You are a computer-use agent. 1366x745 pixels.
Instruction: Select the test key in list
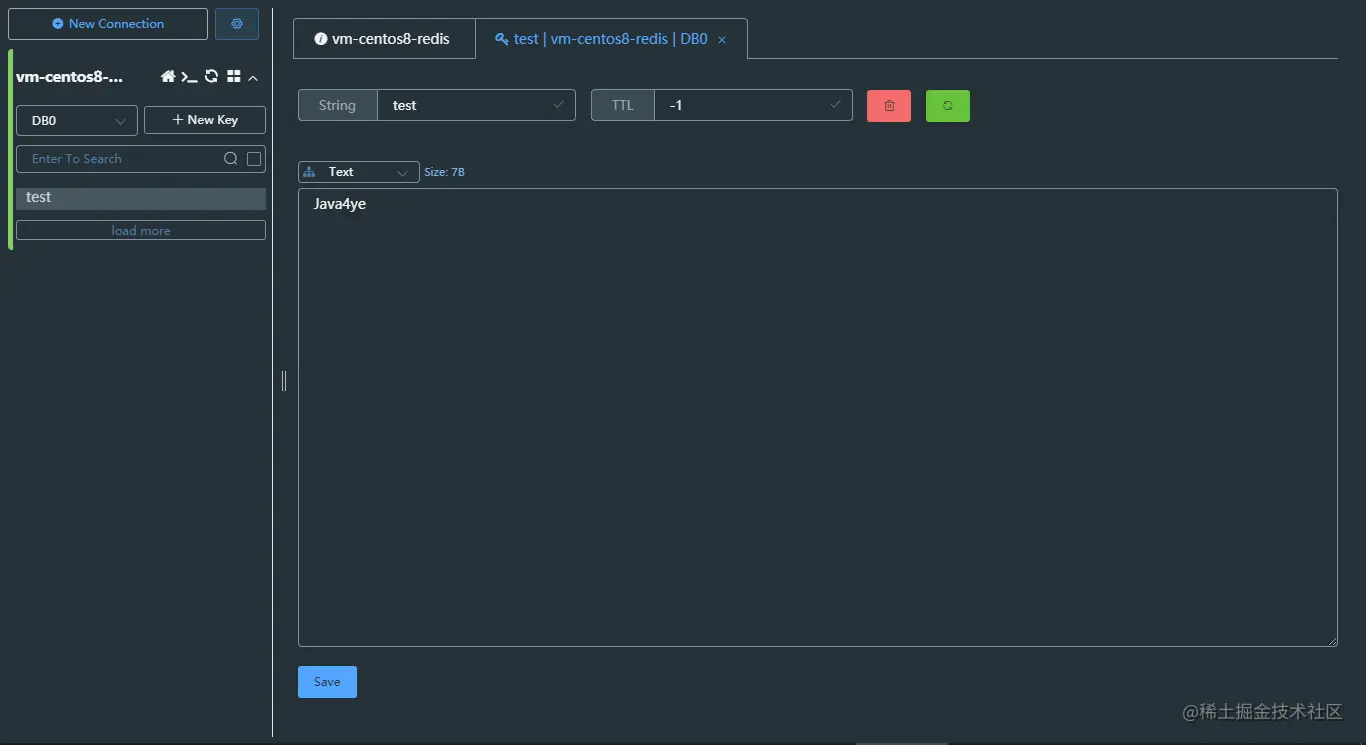tap(141, 198)
